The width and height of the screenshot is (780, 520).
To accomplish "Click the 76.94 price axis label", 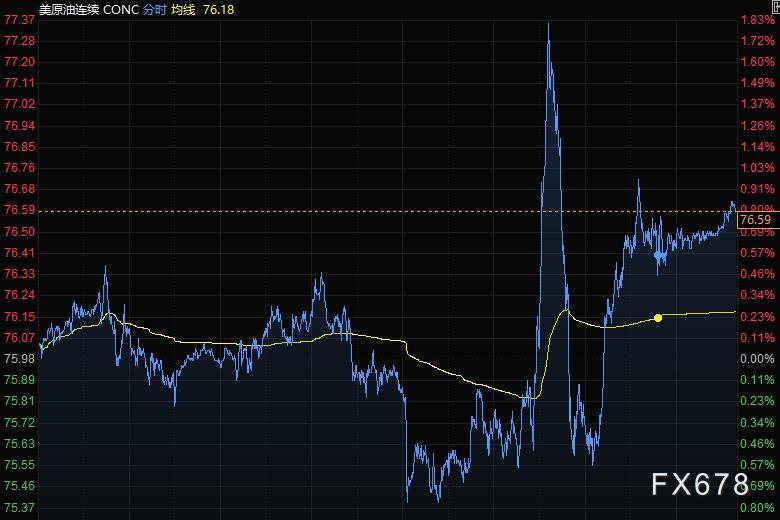I will (x=19, y=125).
